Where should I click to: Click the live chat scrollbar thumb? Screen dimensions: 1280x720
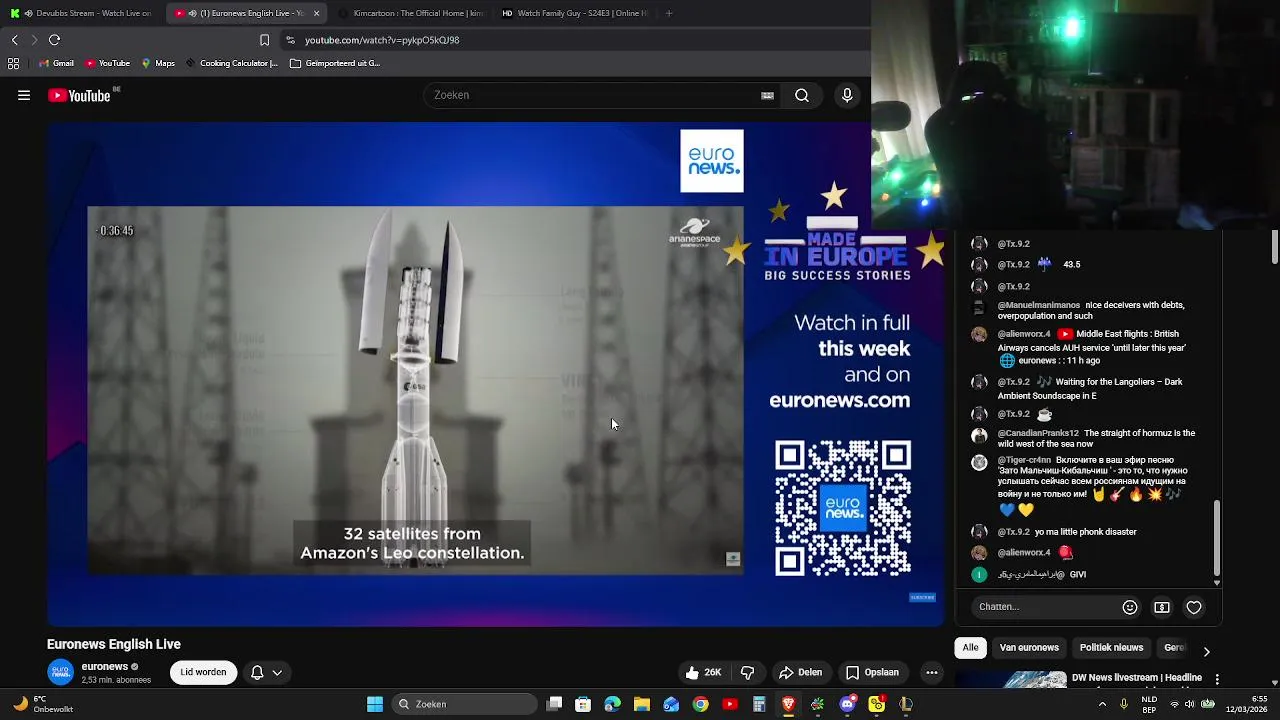pyautogui.click(x=1217, y=537)
